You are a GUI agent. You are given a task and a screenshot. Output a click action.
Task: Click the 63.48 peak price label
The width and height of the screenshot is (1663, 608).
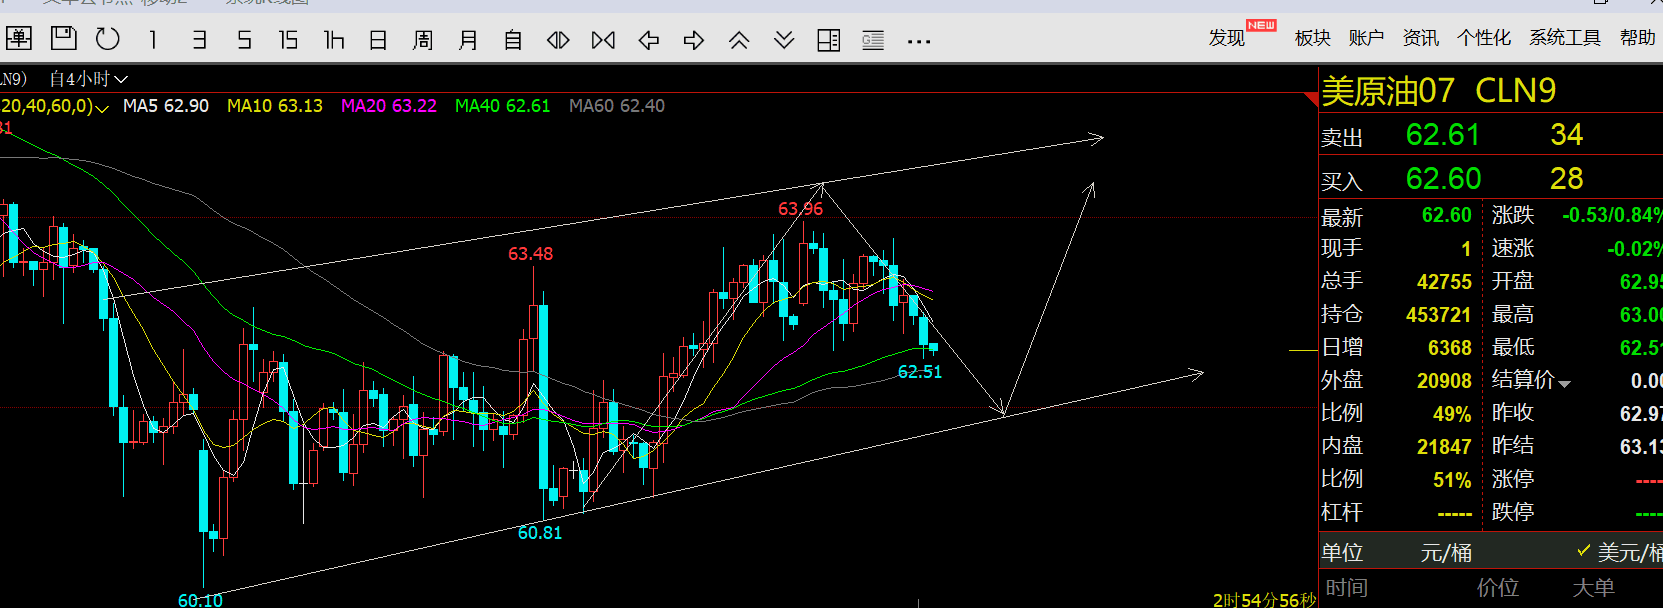(x=530, y=254)
